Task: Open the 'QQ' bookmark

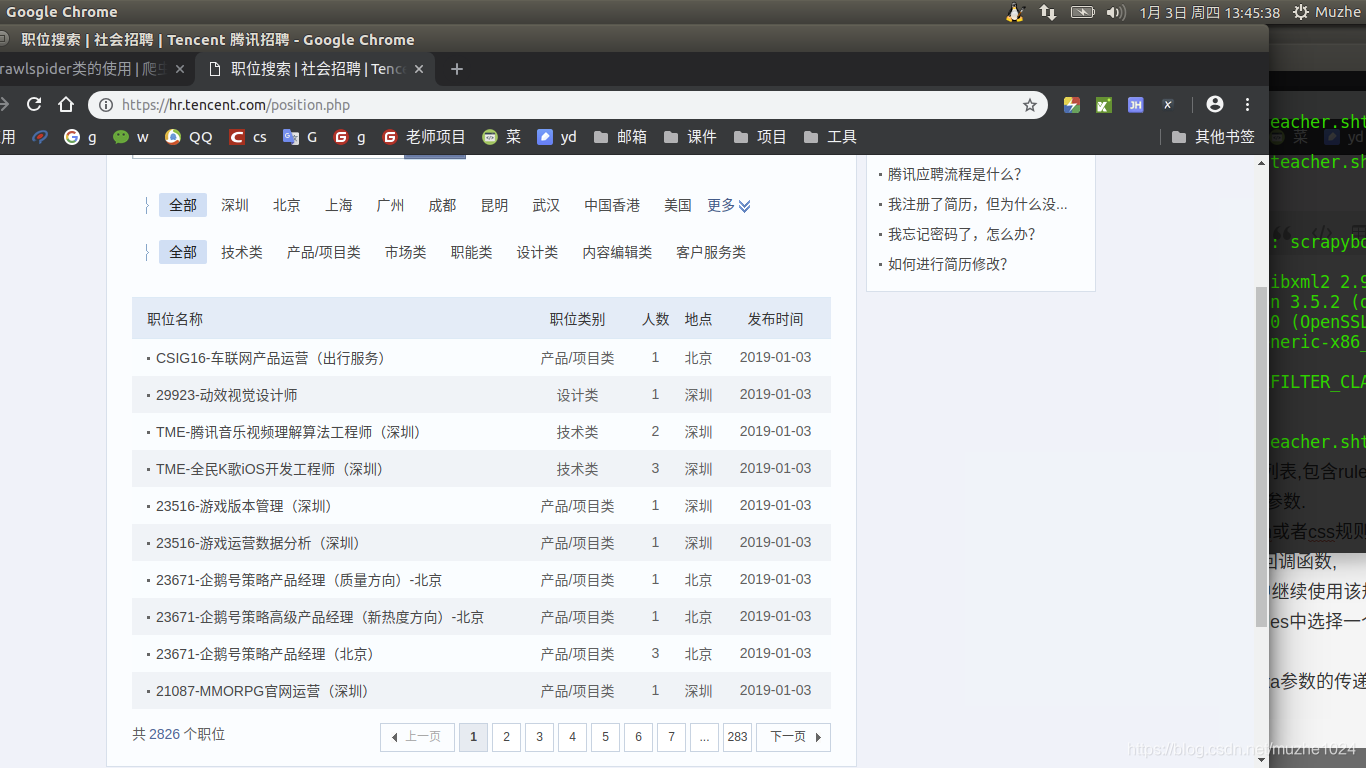Action: point(189,137)
